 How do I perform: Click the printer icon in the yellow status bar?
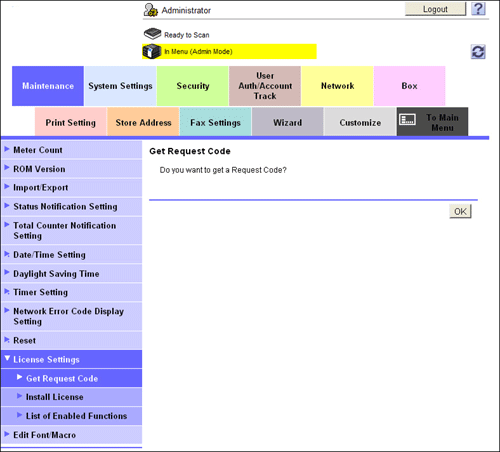coord(152,51)
